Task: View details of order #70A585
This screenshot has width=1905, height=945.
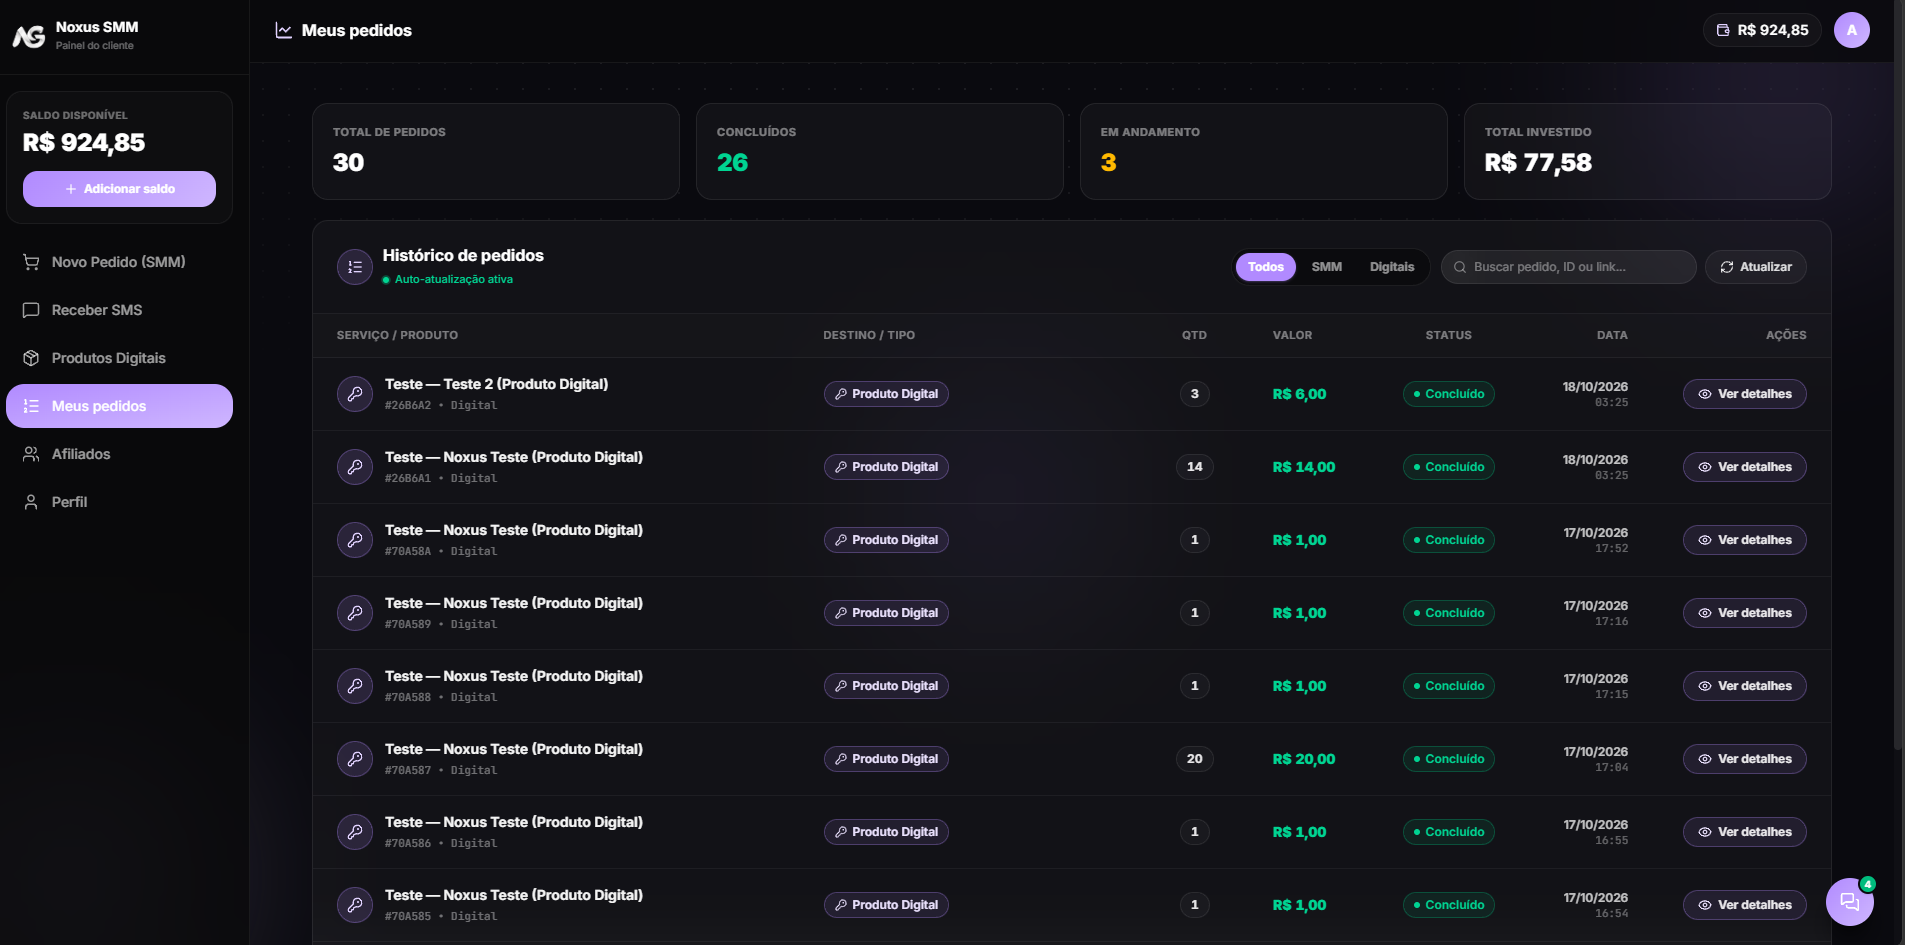Action: point(1744,905)
